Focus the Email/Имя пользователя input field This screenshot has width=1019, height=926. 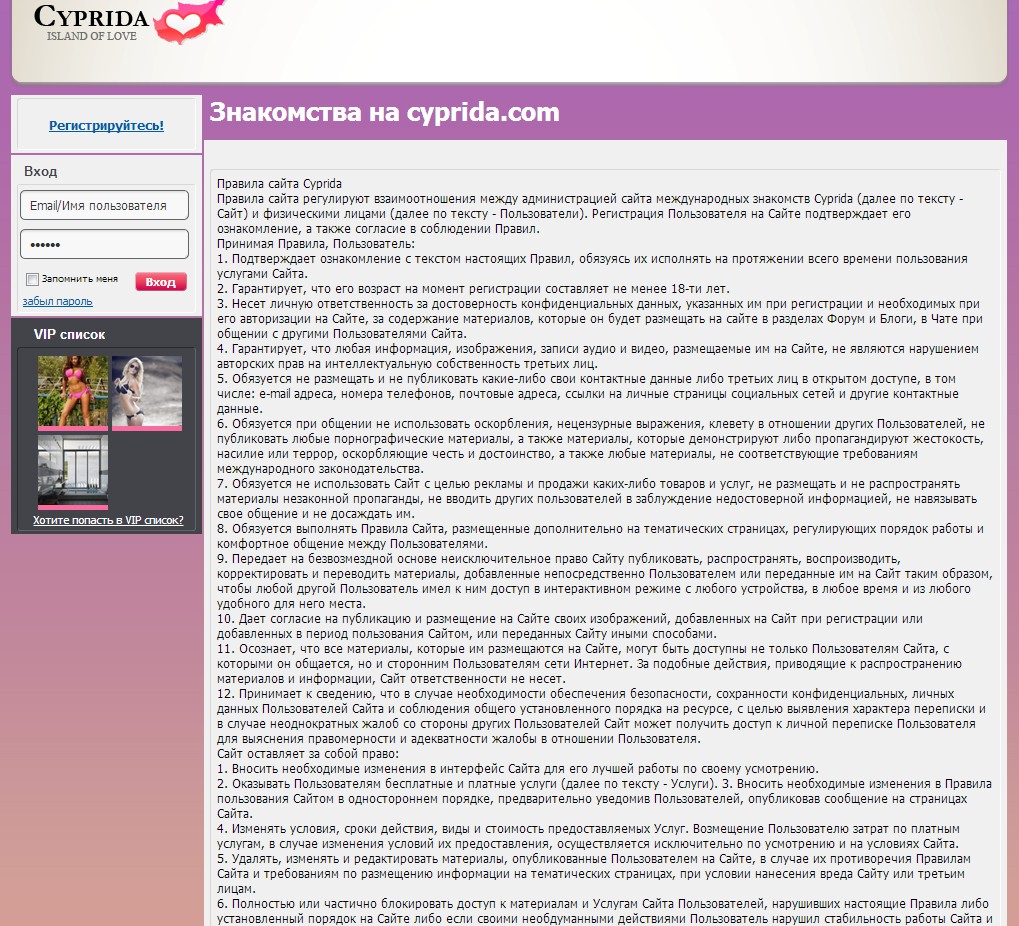(105, 205)
